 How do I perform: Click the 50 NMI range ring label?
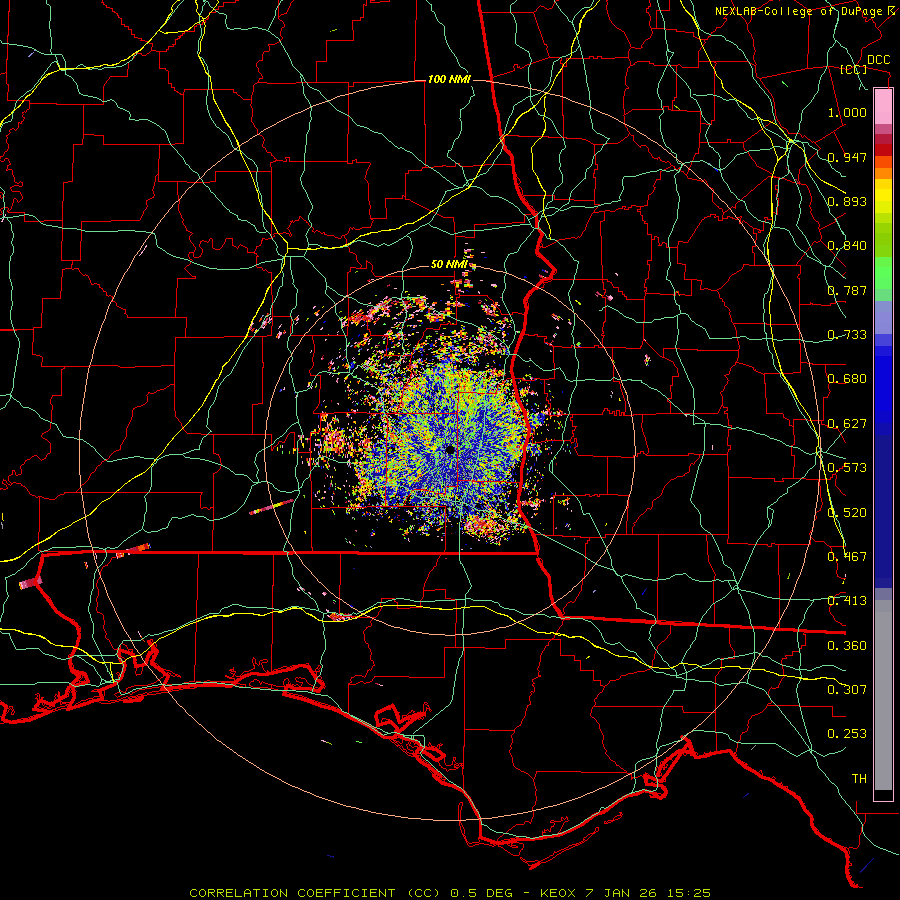(449, 265)
